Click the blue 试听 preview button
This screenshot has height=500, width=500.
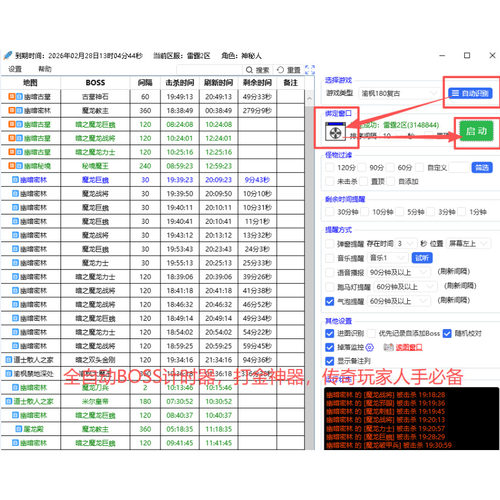click(422, 258)
